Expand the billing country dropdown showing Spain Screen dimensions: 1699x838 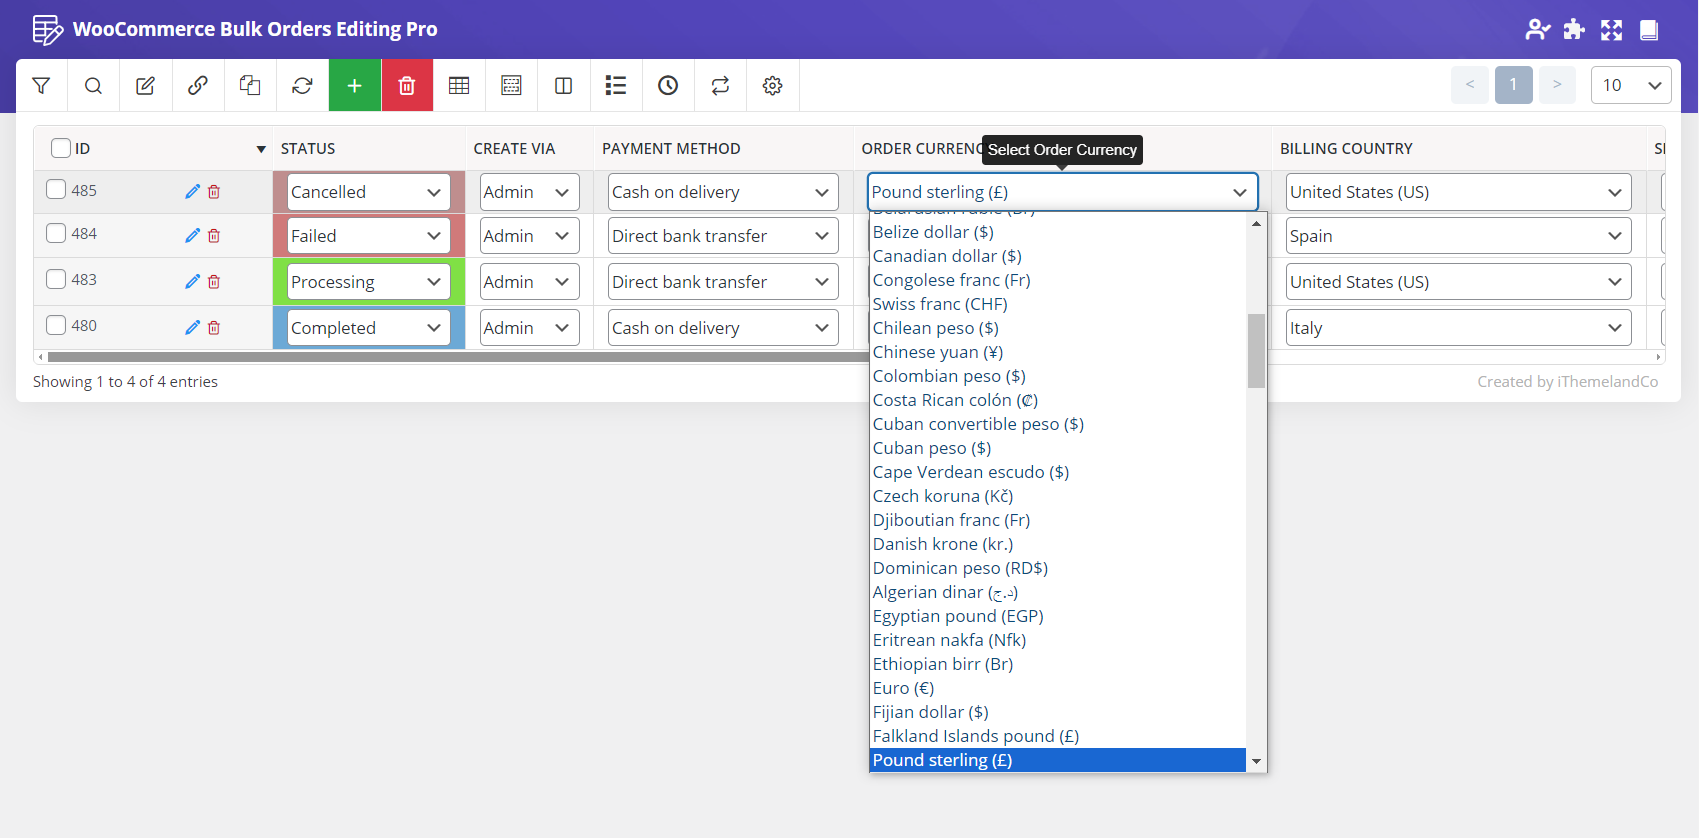1457,236
